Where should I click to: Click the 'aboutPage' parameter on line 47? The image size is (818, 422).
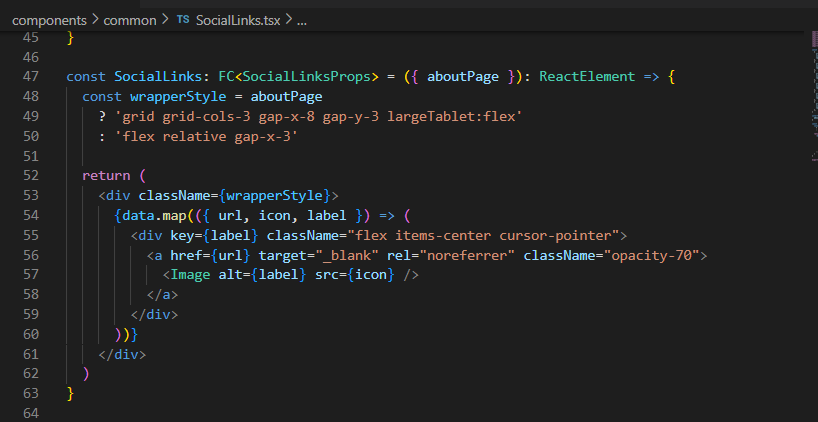click(x=463, y=77)
